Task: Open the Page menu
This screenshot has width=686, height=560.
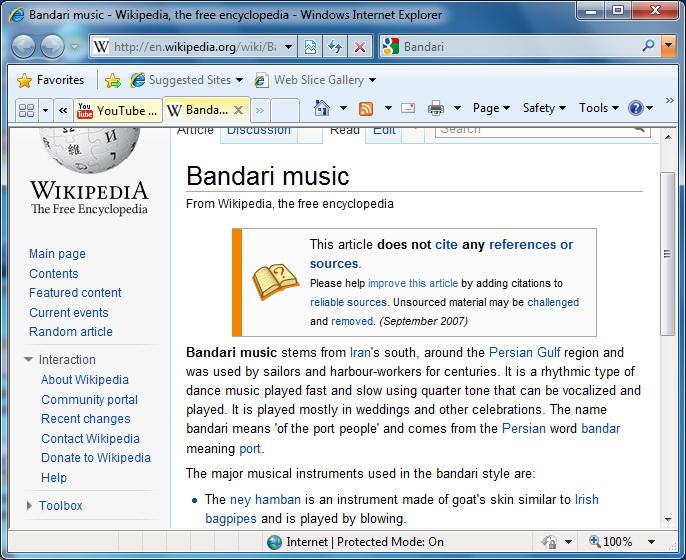Action: (491, 108)
